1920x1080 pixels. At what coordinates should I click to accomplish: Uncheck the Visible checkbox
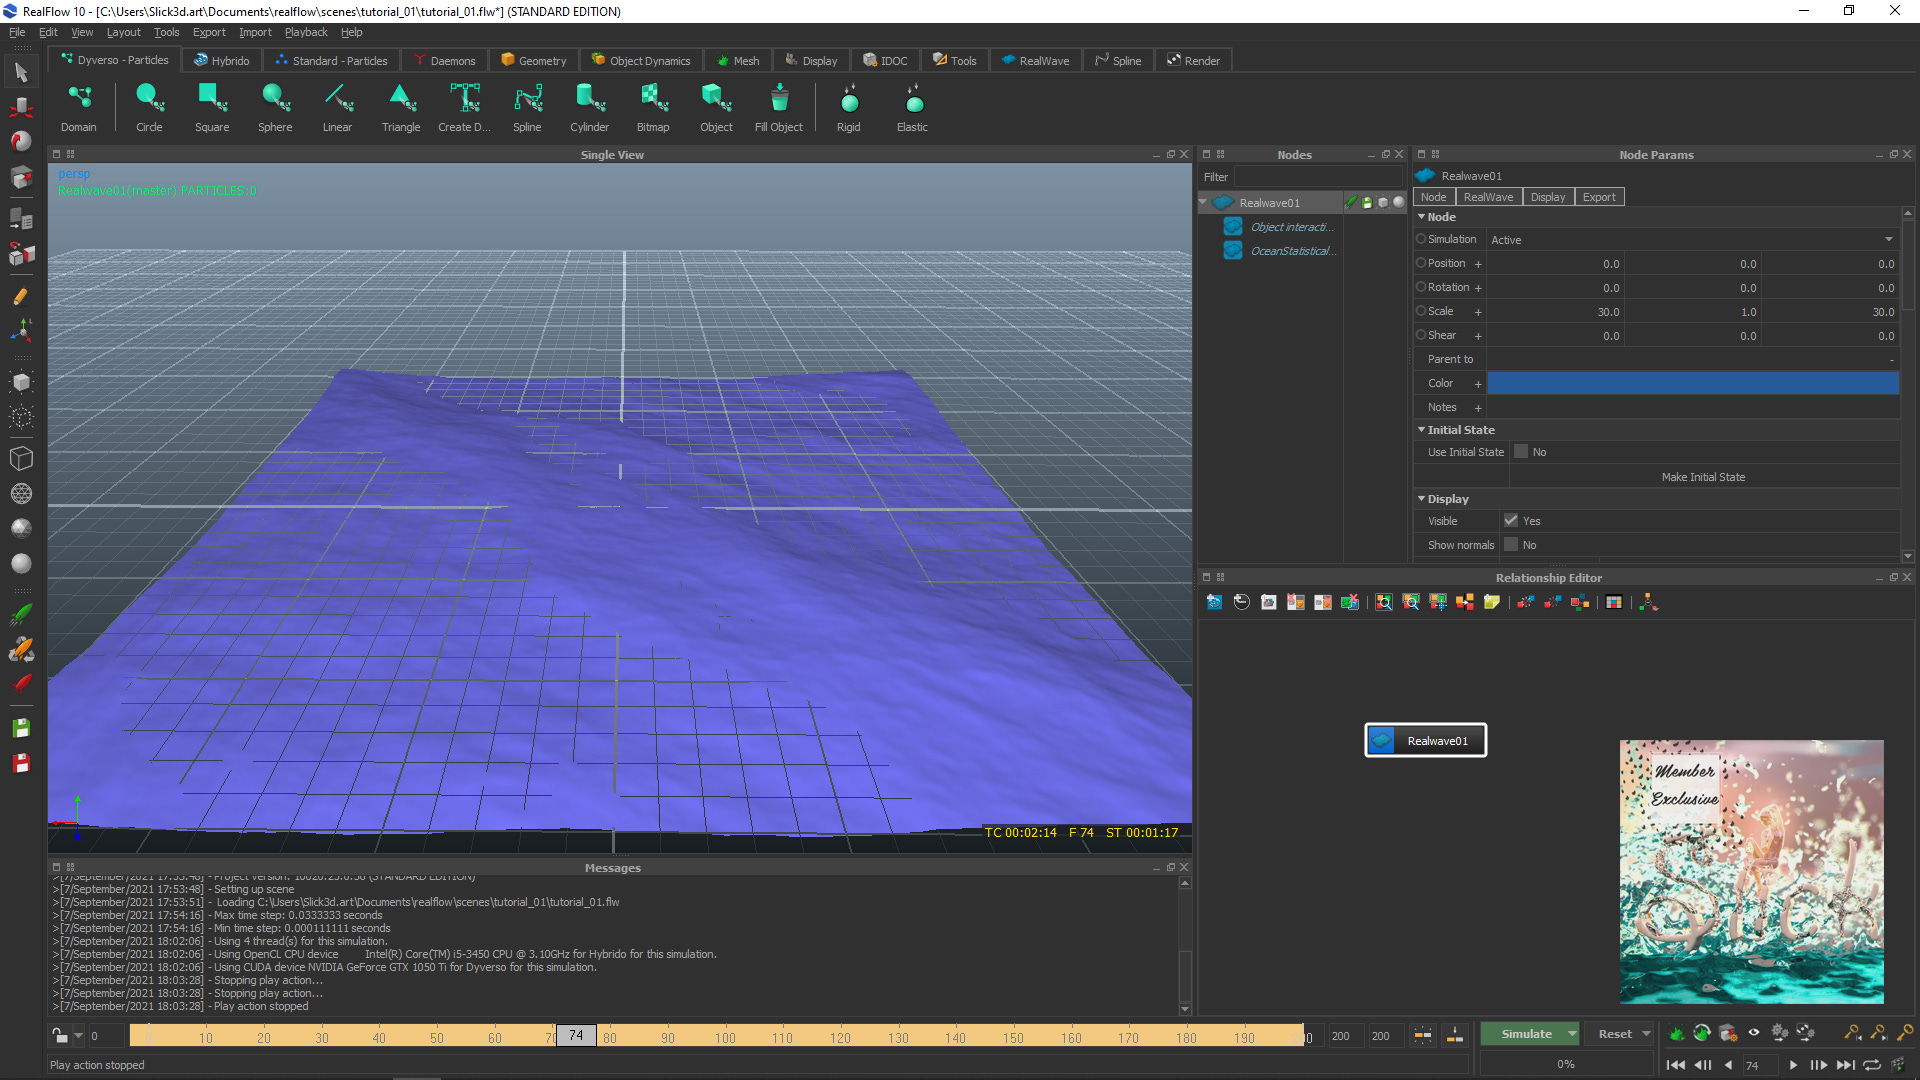click(1511, 521)
